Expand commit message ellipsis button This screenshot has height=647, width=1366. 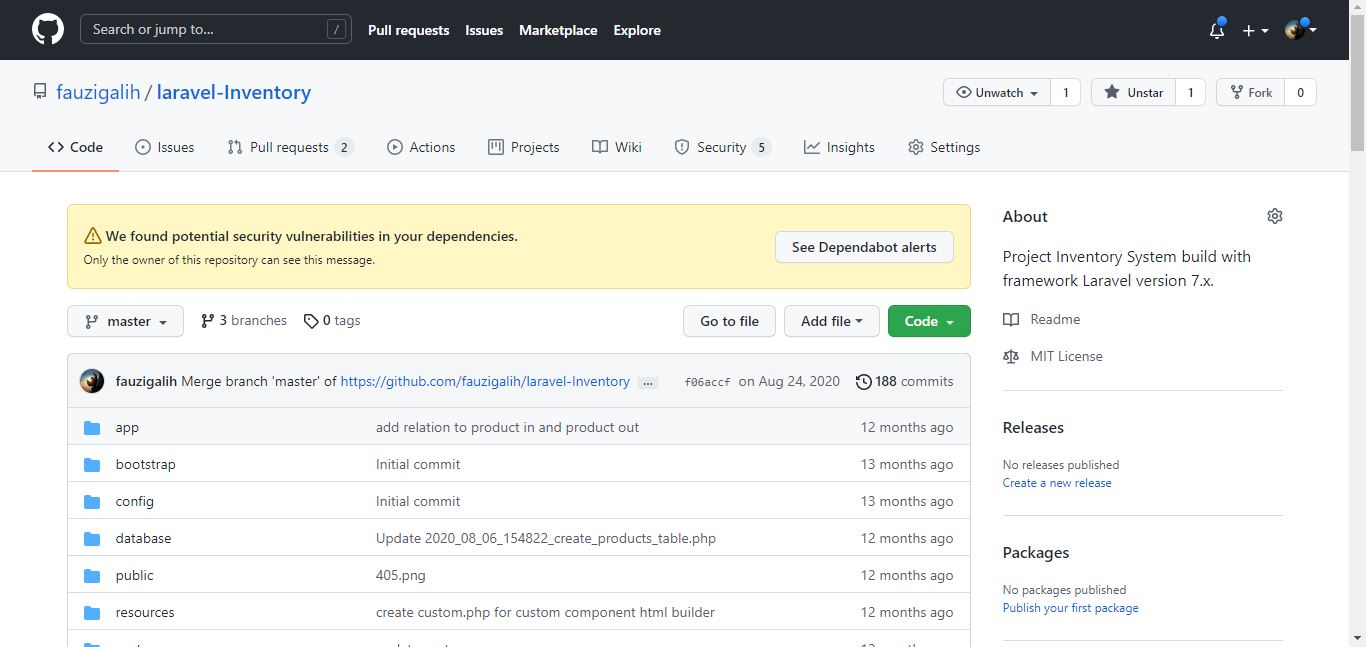pos(647,382)
